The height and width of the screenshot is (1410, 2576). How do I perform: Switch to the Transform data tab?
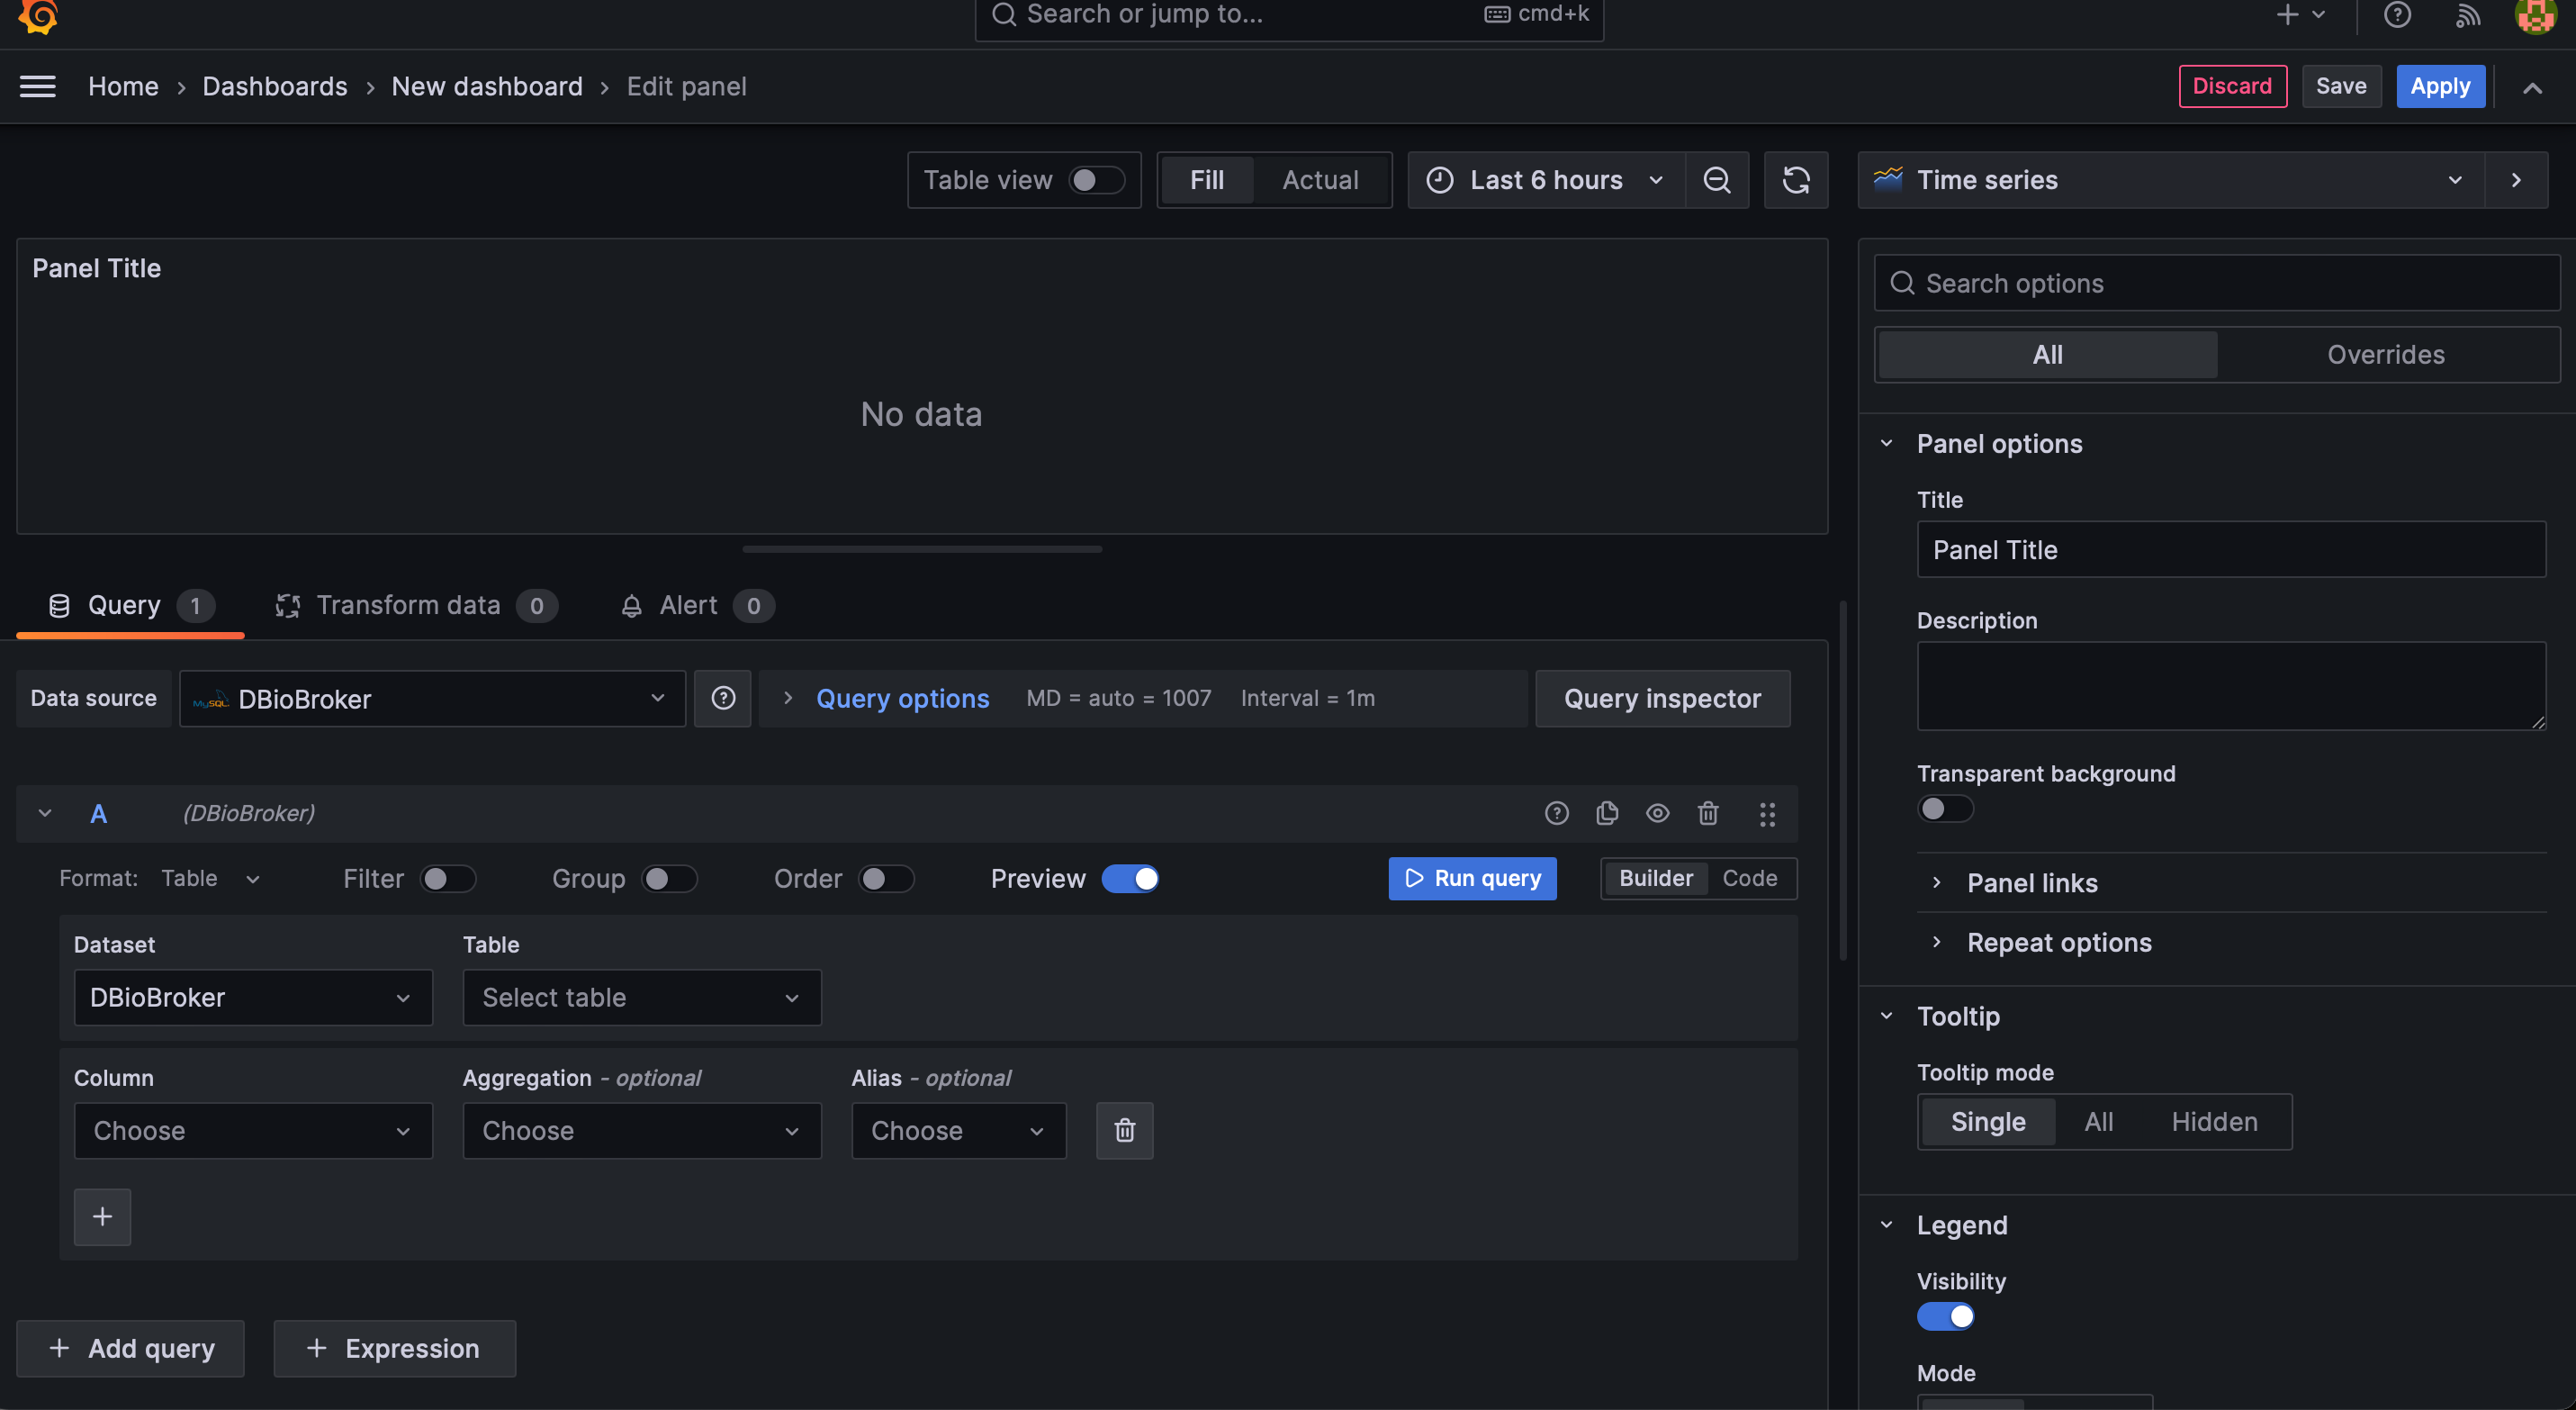407,605
